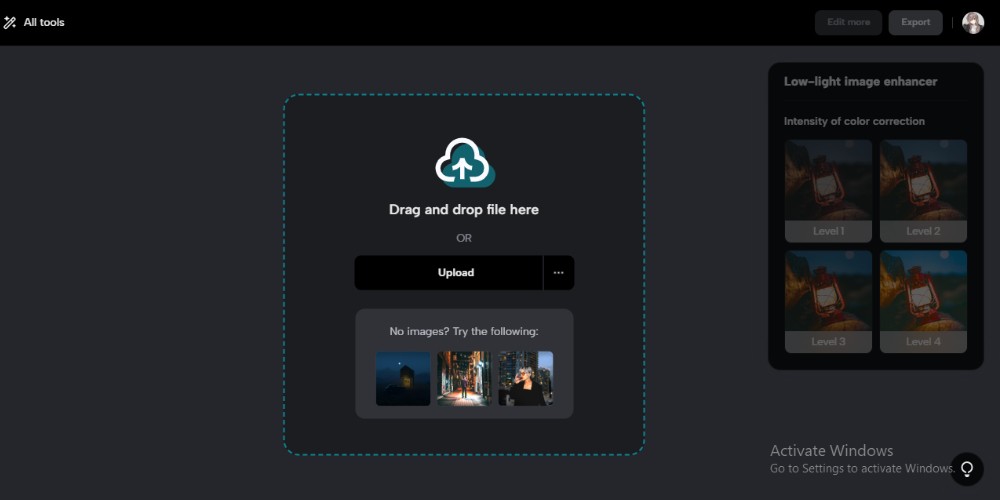1000x500 pixels.
Task: Click the Edit more button
Action: click(848, 22)
